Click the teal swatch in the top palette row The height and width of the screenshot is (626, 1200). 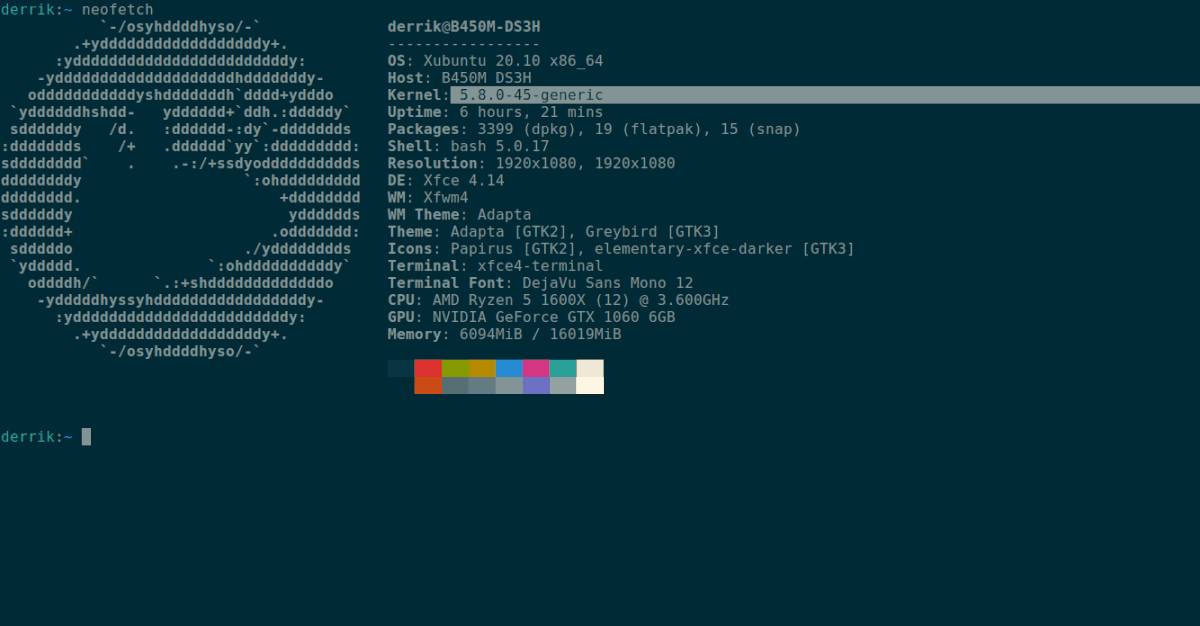click(563, 368)
